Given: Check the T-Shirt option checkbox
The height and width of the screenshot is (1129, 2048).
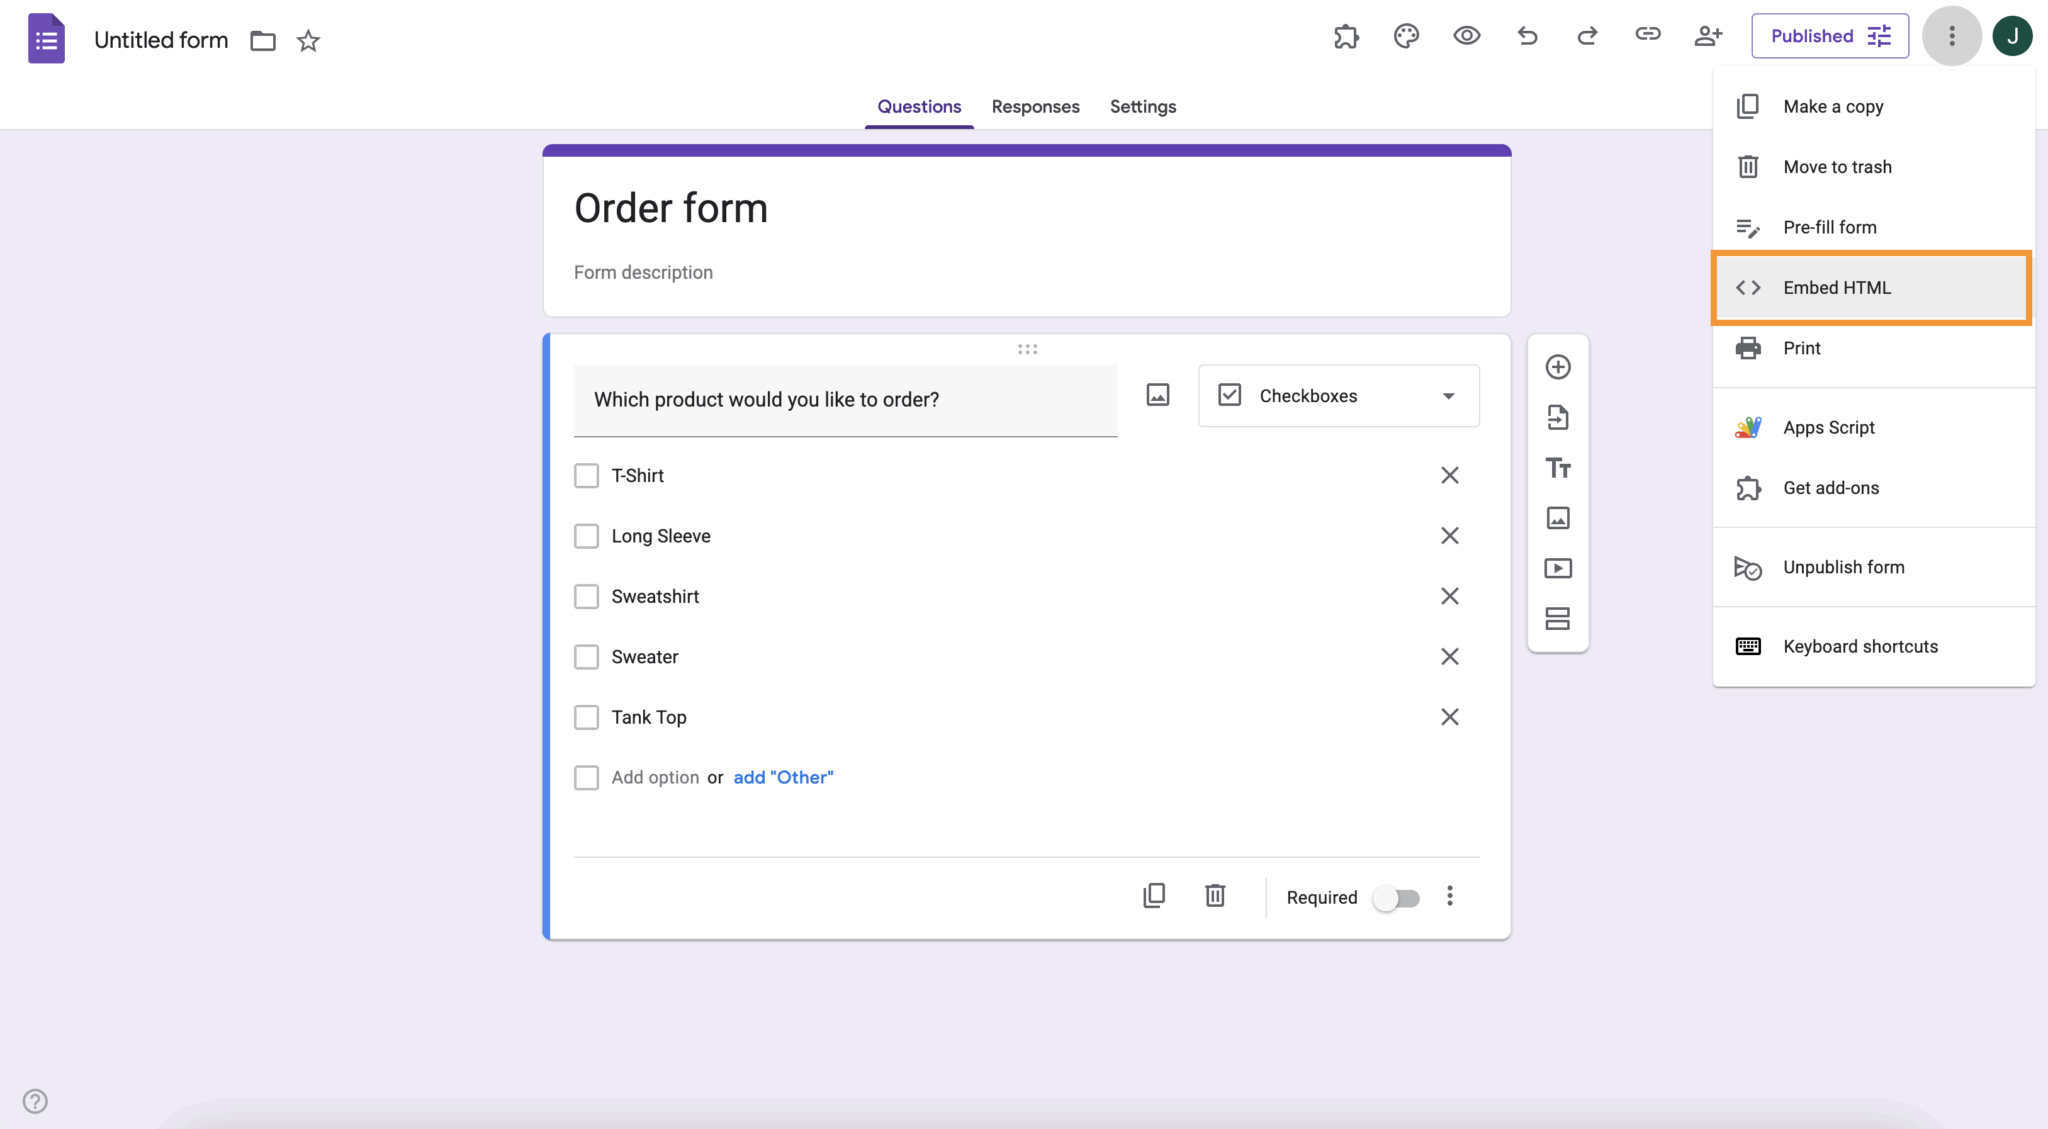Looking at the screenshot, I should [586, 475].
